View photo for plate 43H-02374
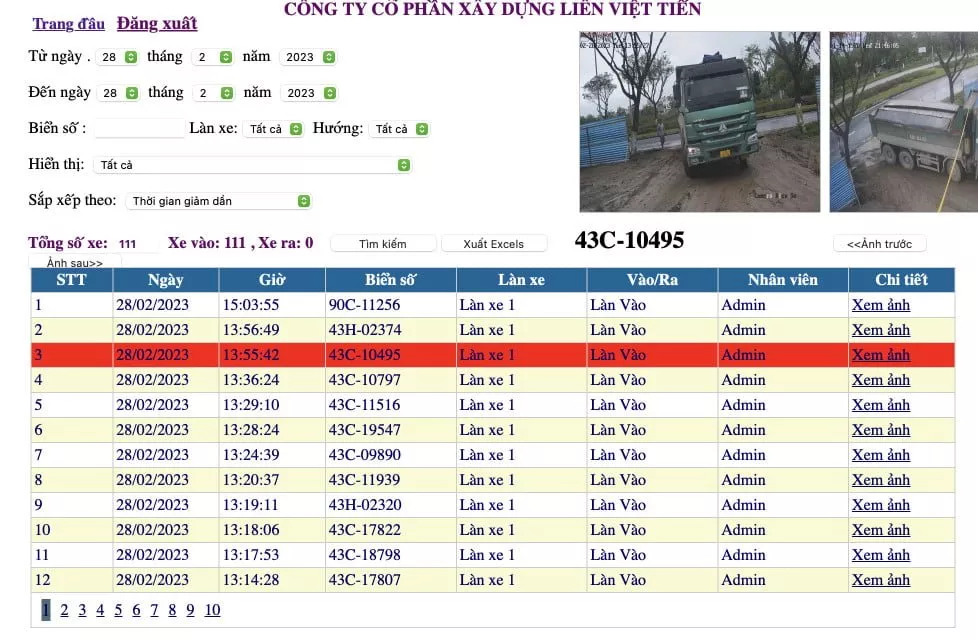This screenshot has height=639, width=978. 881,330
